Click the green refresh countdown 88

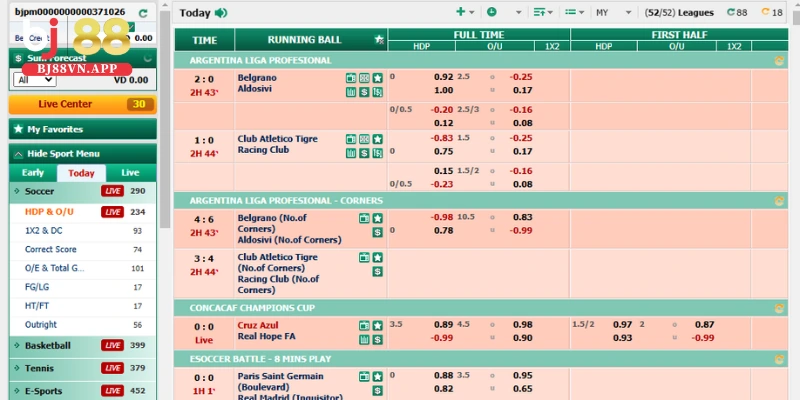point(737,12)
